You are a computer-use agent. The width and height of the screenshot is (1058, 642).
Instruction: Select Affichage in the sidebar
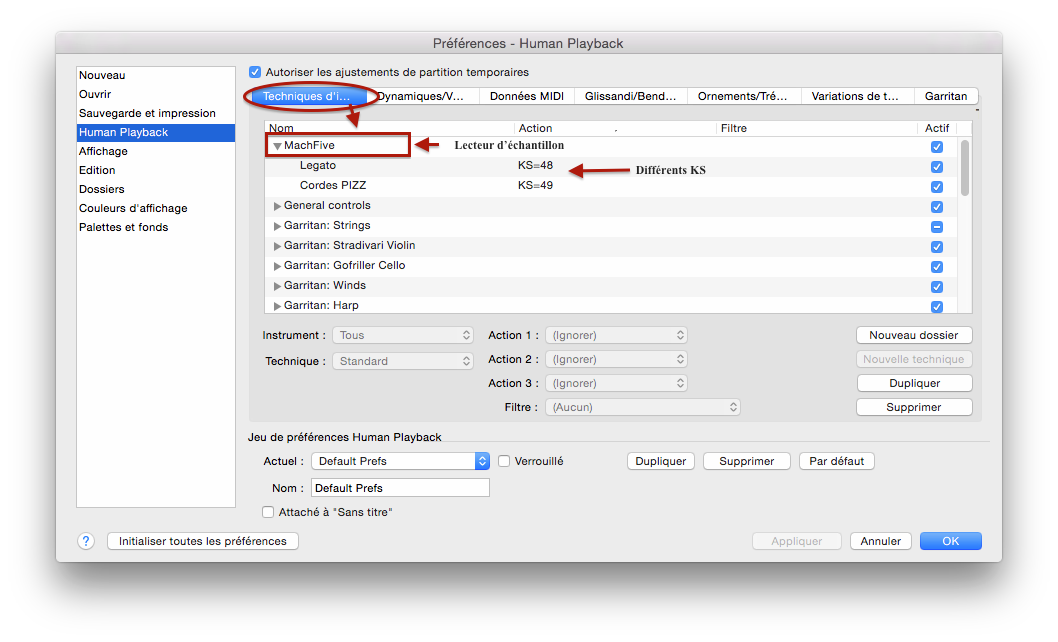pos(104,151)
